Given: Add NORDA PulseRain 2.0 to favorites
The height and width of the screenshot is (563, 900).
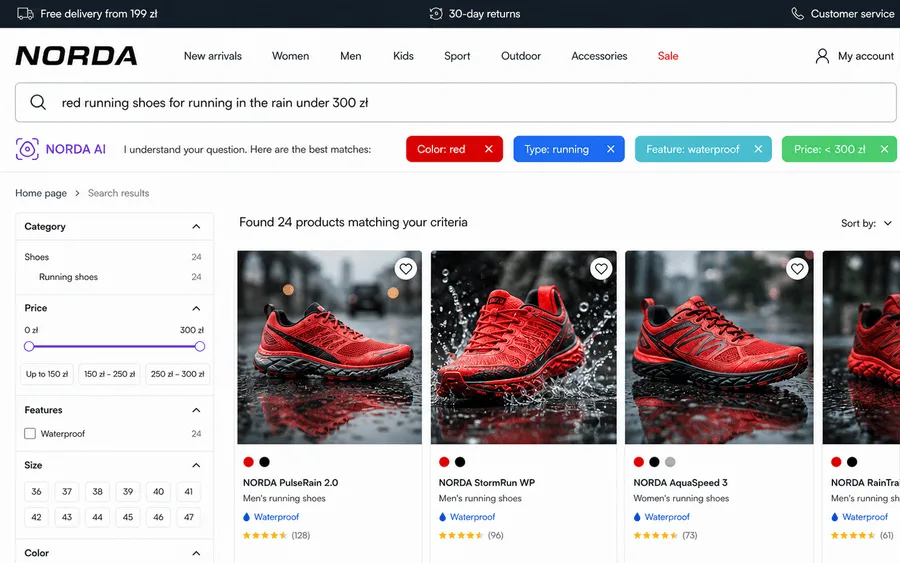Looking at the screenshot, I should tap(406, 269).
